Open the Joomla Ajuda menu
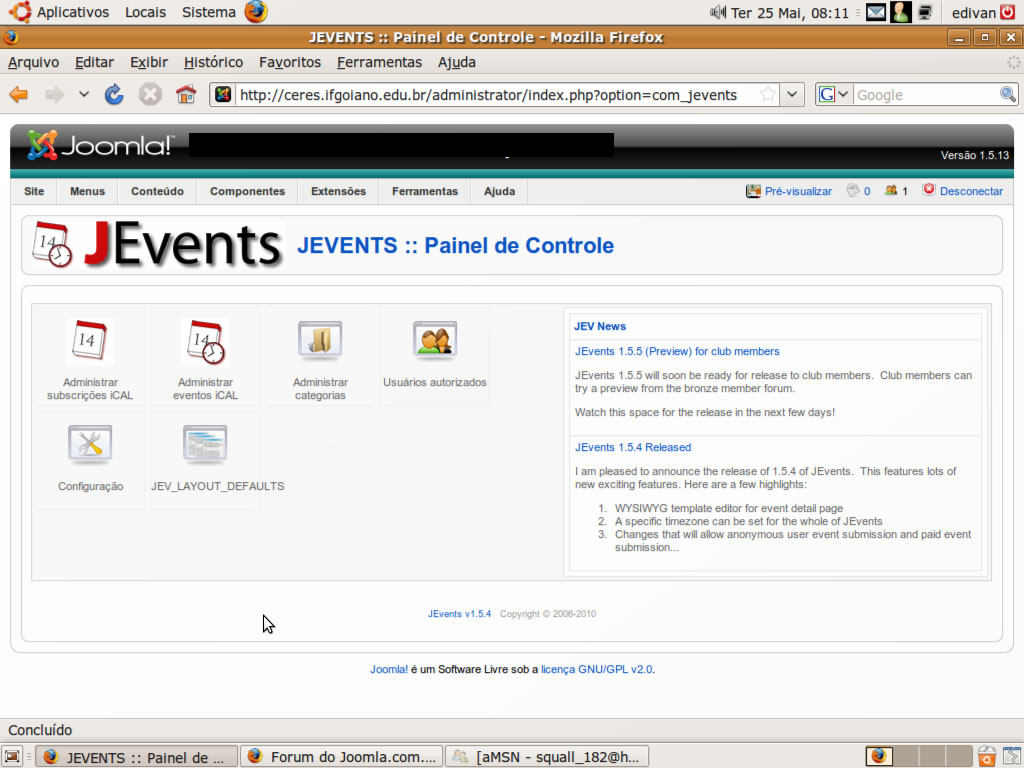Viewport: 1024px width, 768px height. pos(500,191)
